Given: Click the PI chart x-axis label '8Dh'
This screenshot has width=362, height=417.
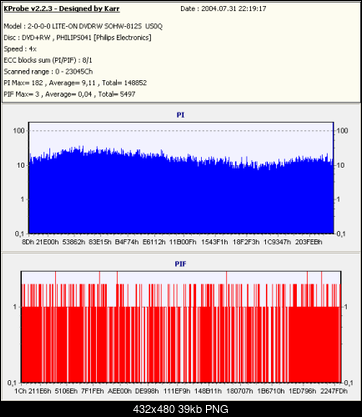Looking at the screenshot, I should (x=28, y=242).
